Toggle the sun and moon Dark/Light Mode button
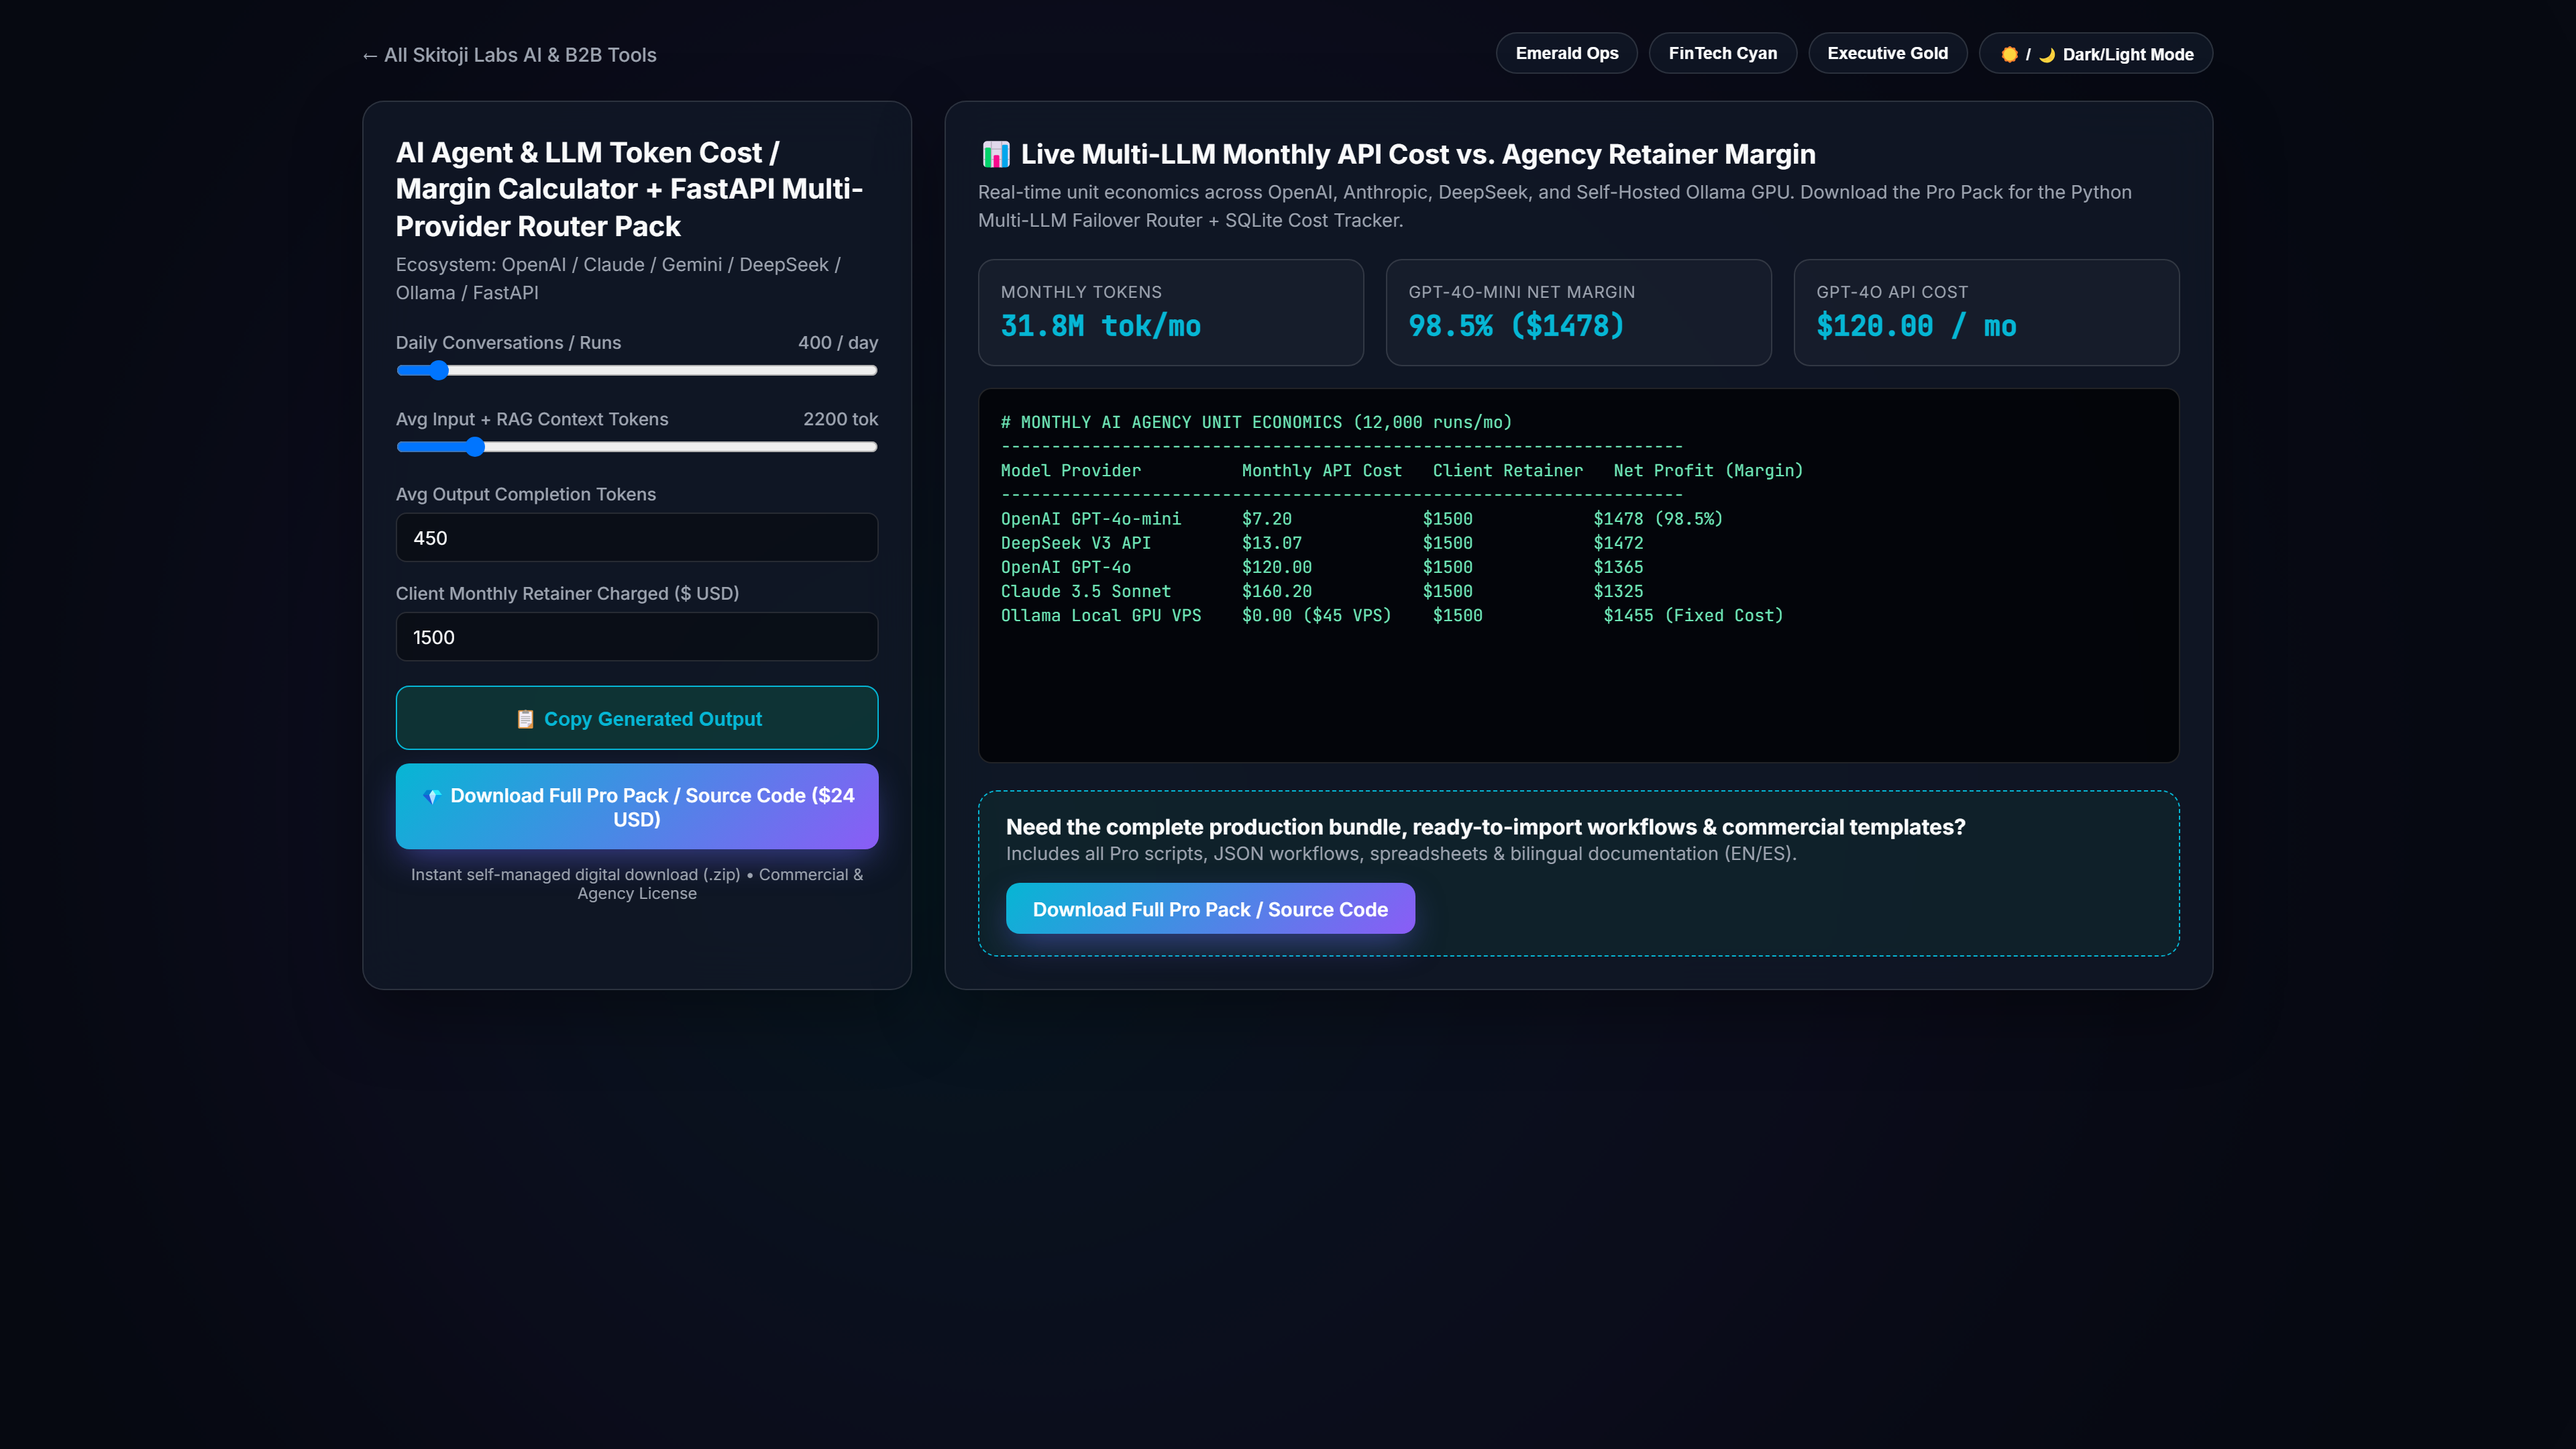 2096,54
